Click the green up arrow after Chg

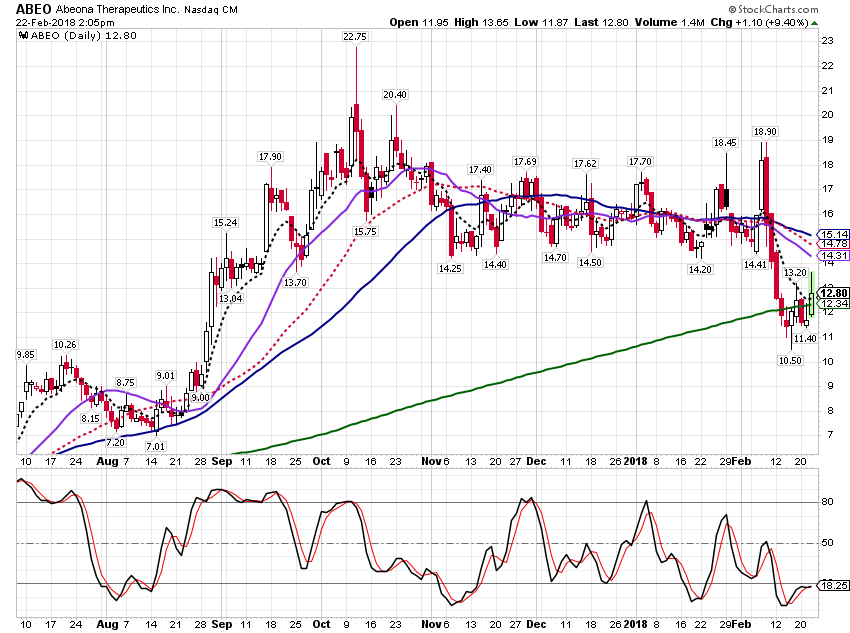(x=815, y=23)
